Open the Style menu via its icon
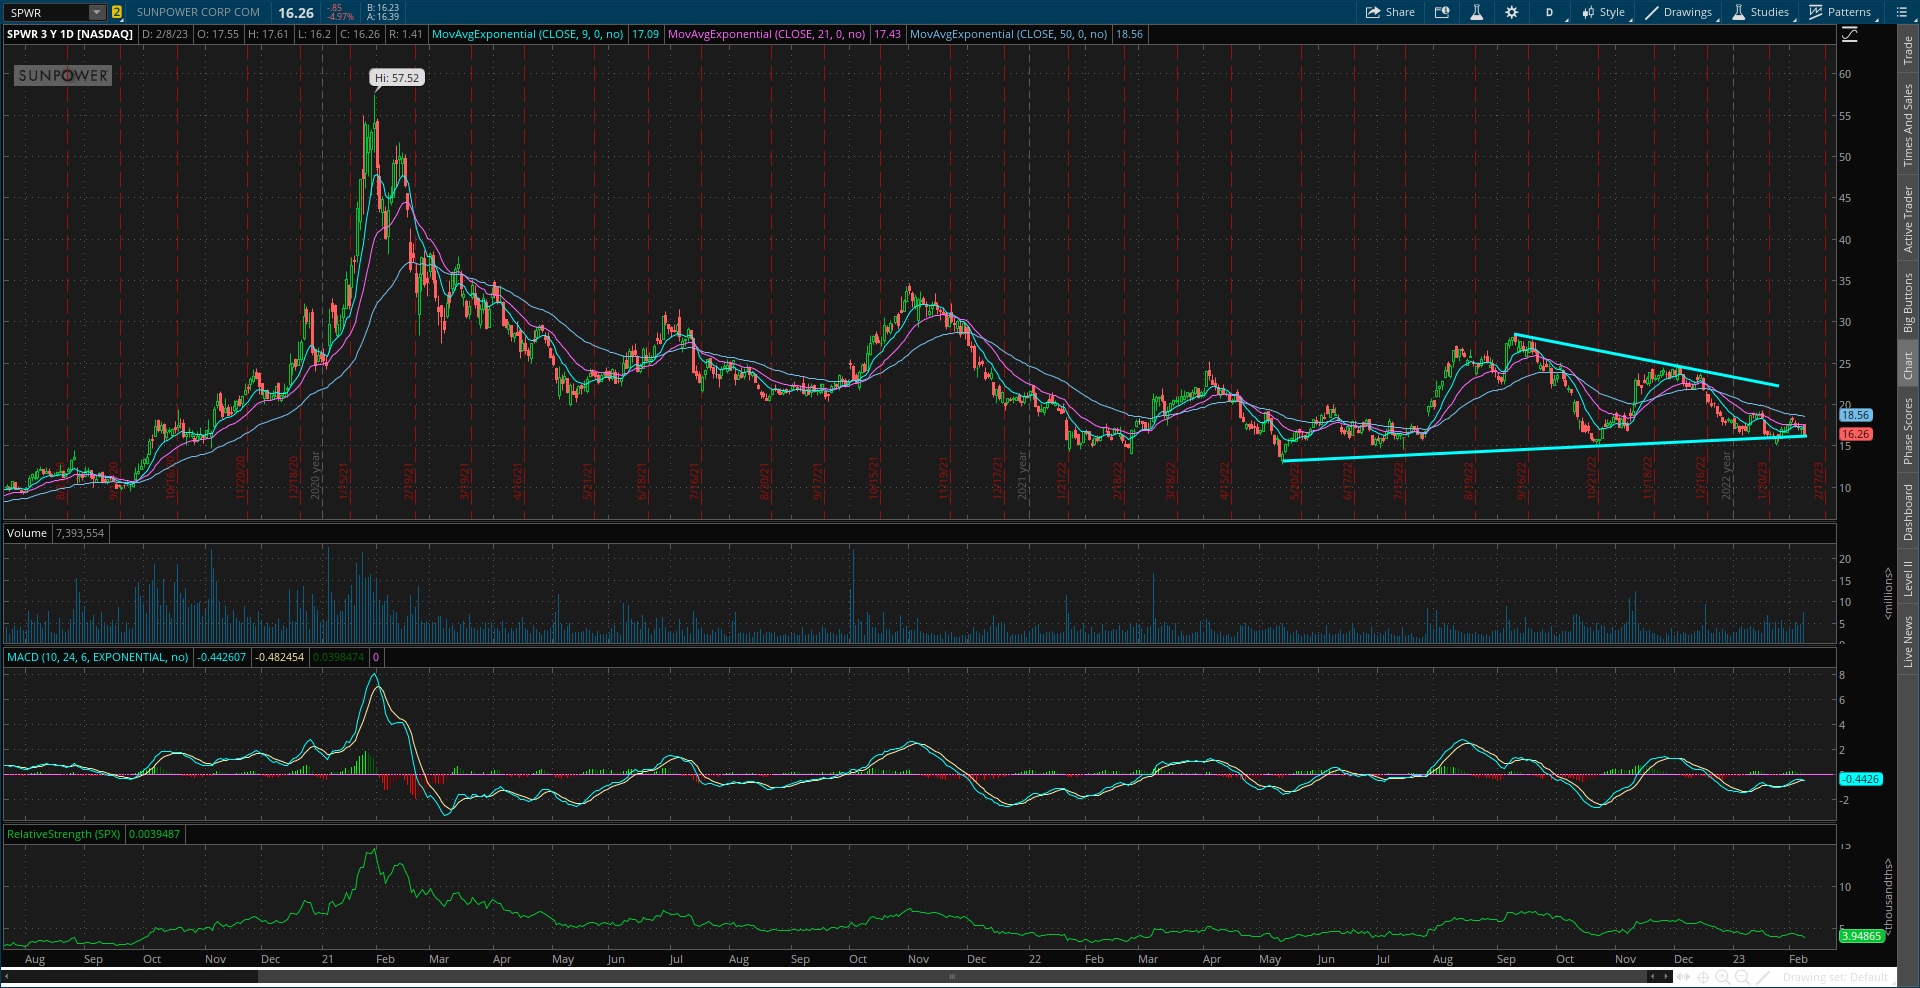1920x988 pixels. 1604,12
